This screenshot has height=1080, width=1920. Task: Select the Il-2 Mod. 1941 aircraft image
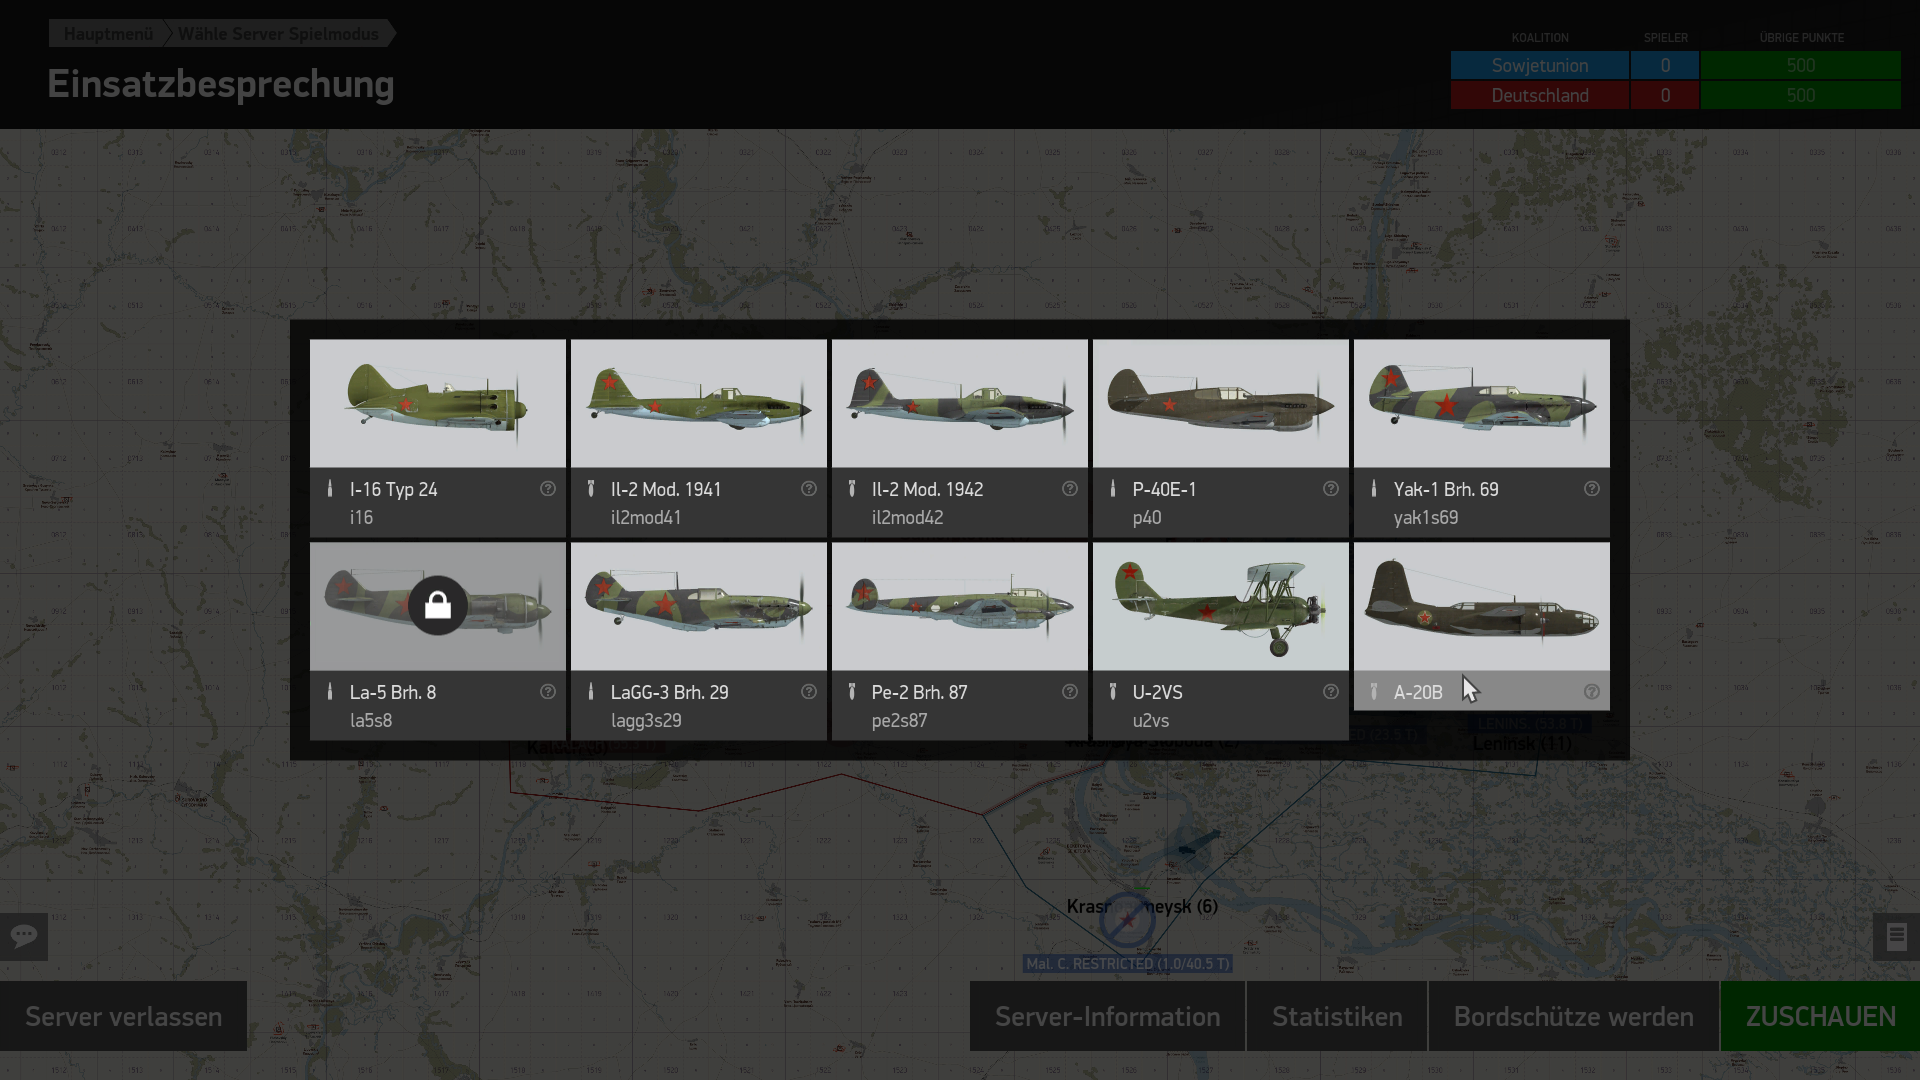(699, 403)
